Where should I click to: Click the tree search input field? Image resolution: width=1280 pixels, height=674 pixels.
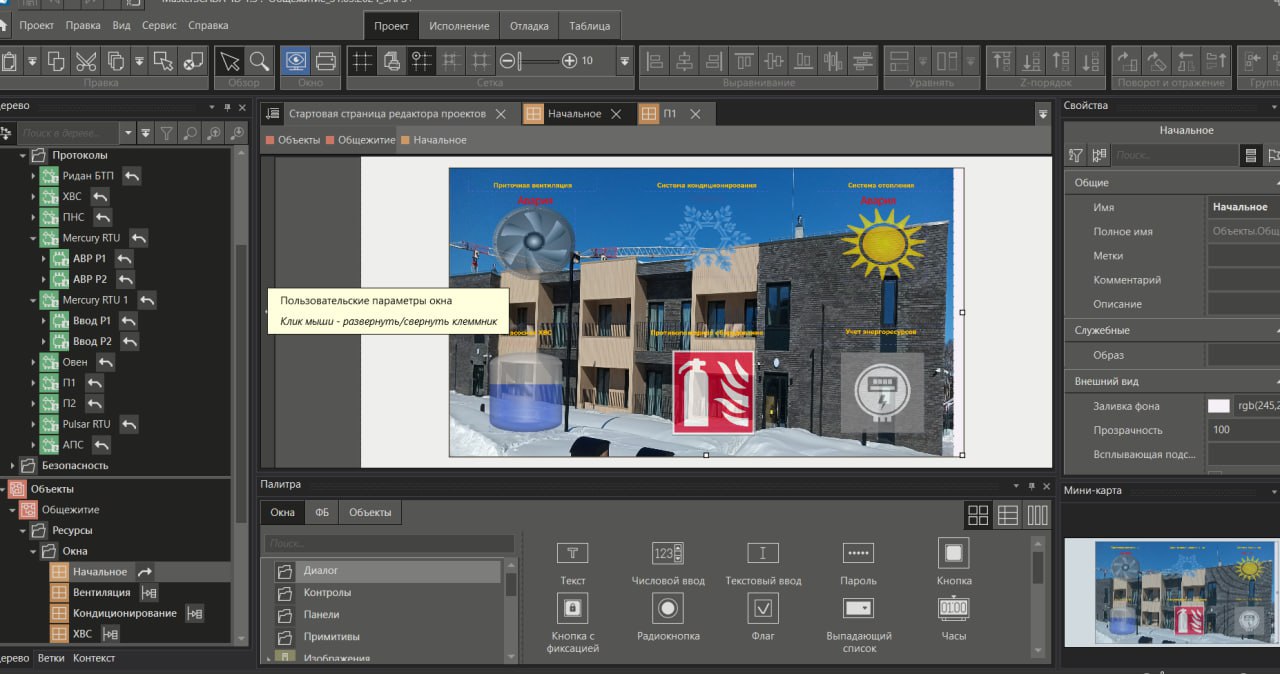pyautogui.click(x=69, y=132)
